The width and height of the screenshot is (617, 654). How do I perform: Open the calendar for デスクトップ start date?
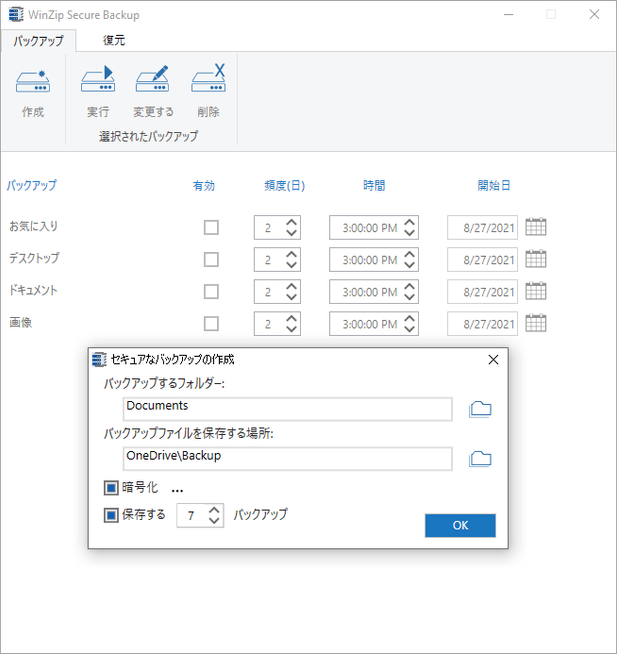[536, 259]
